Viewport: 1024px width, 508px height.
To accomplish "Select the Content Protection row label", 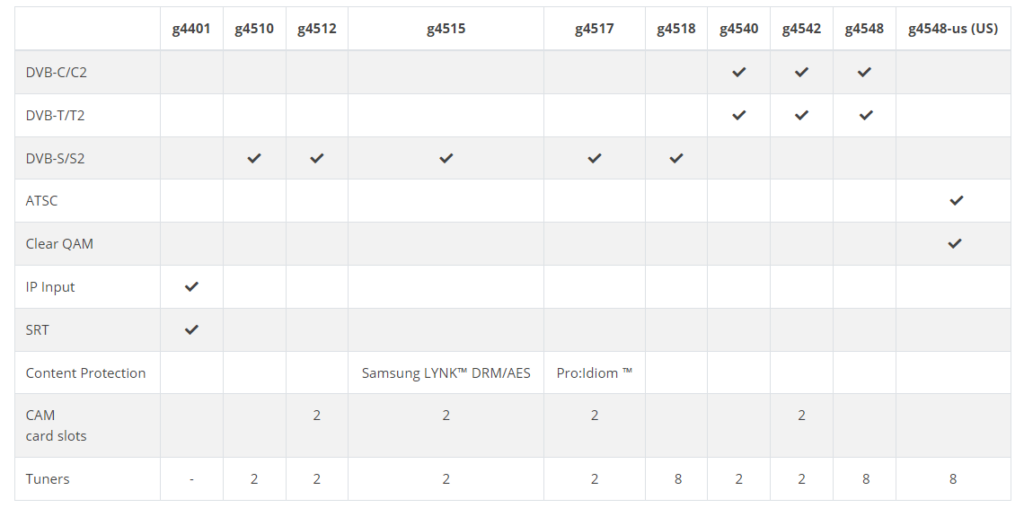I will pos(86,373).
